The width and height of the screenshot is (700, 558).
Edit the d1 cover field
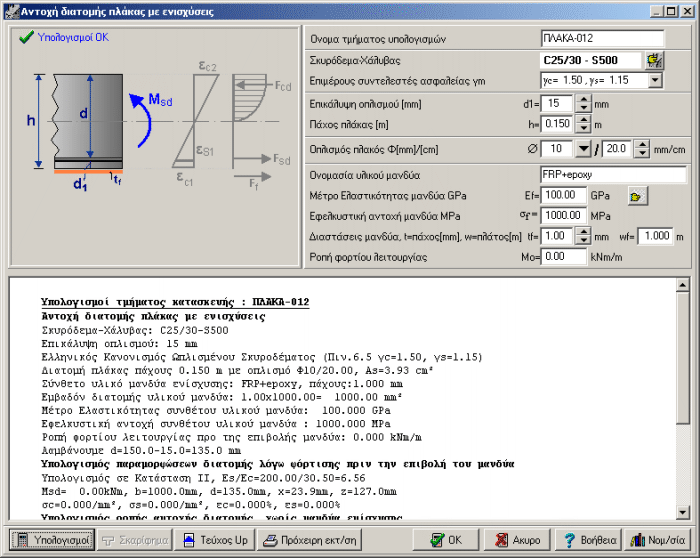coord(557,104)
